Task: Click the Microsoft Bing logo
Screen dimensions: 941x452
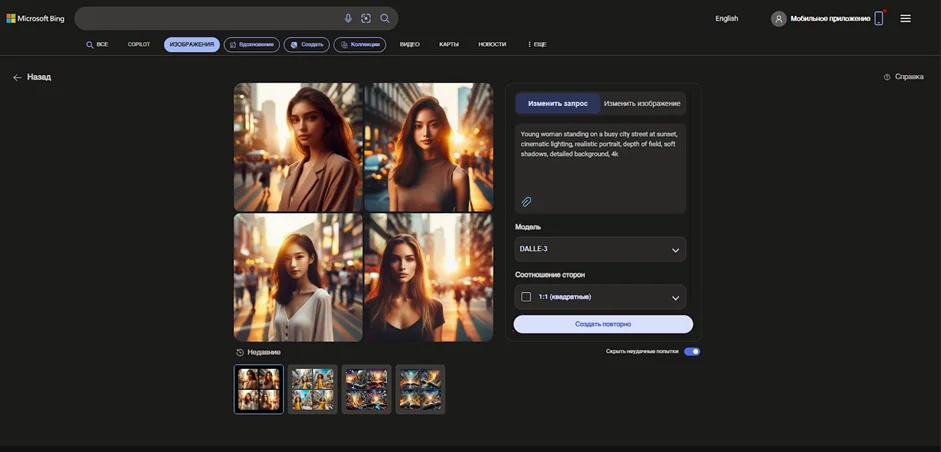Action: (35, 19)
